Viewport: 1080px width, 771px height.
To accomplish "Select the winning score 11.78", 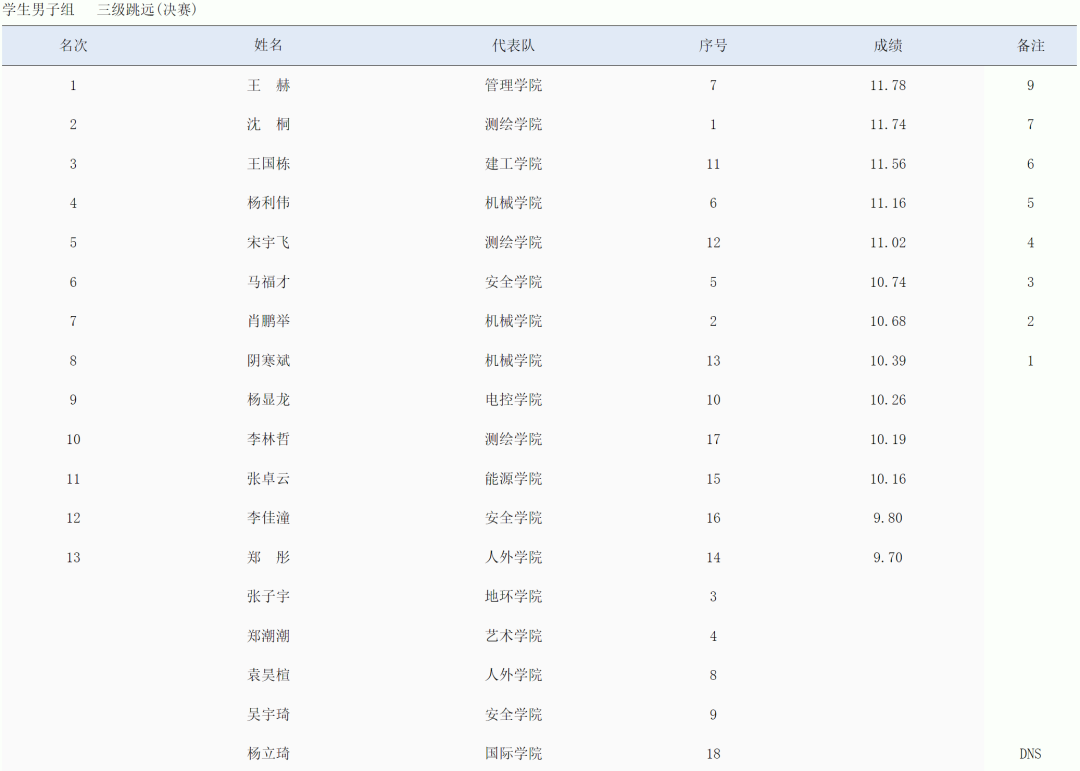I will 888,86.
